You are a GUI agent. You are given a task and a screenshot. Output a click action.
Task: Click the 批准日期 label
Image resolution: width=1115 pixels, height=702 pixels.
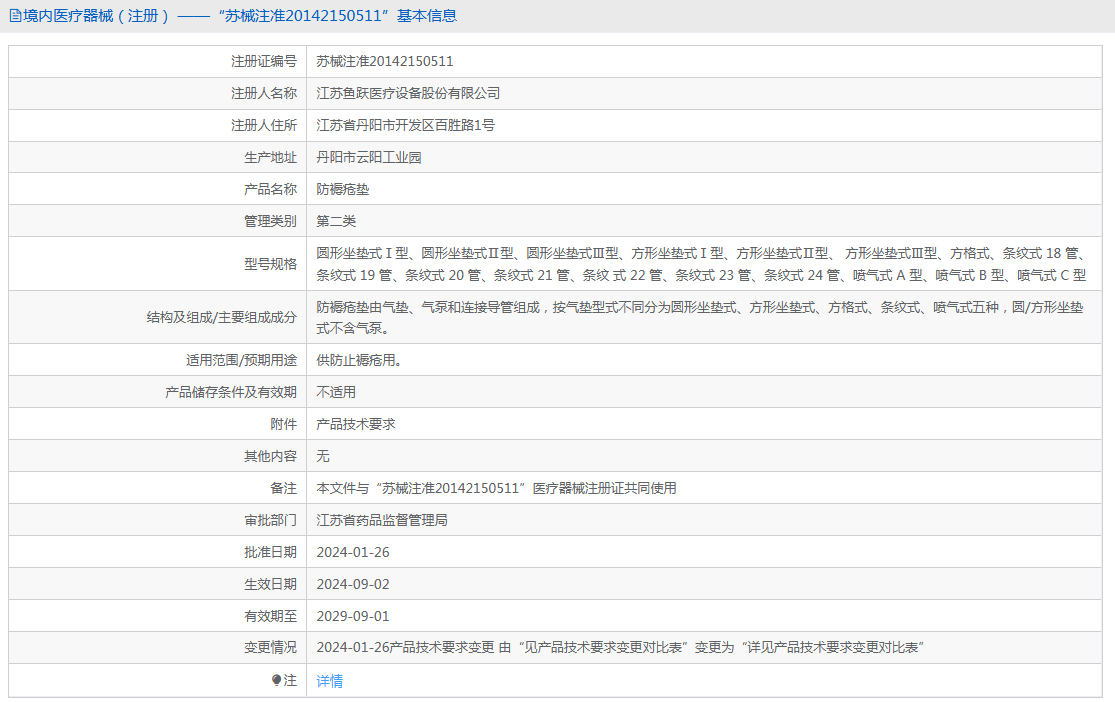270,552
